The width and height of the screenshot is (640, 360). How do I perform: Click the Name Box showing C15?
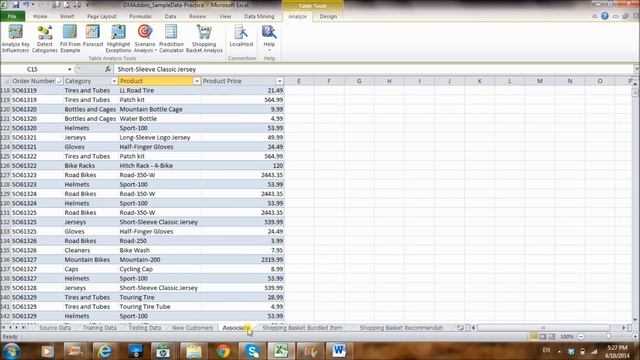point(33,69)
